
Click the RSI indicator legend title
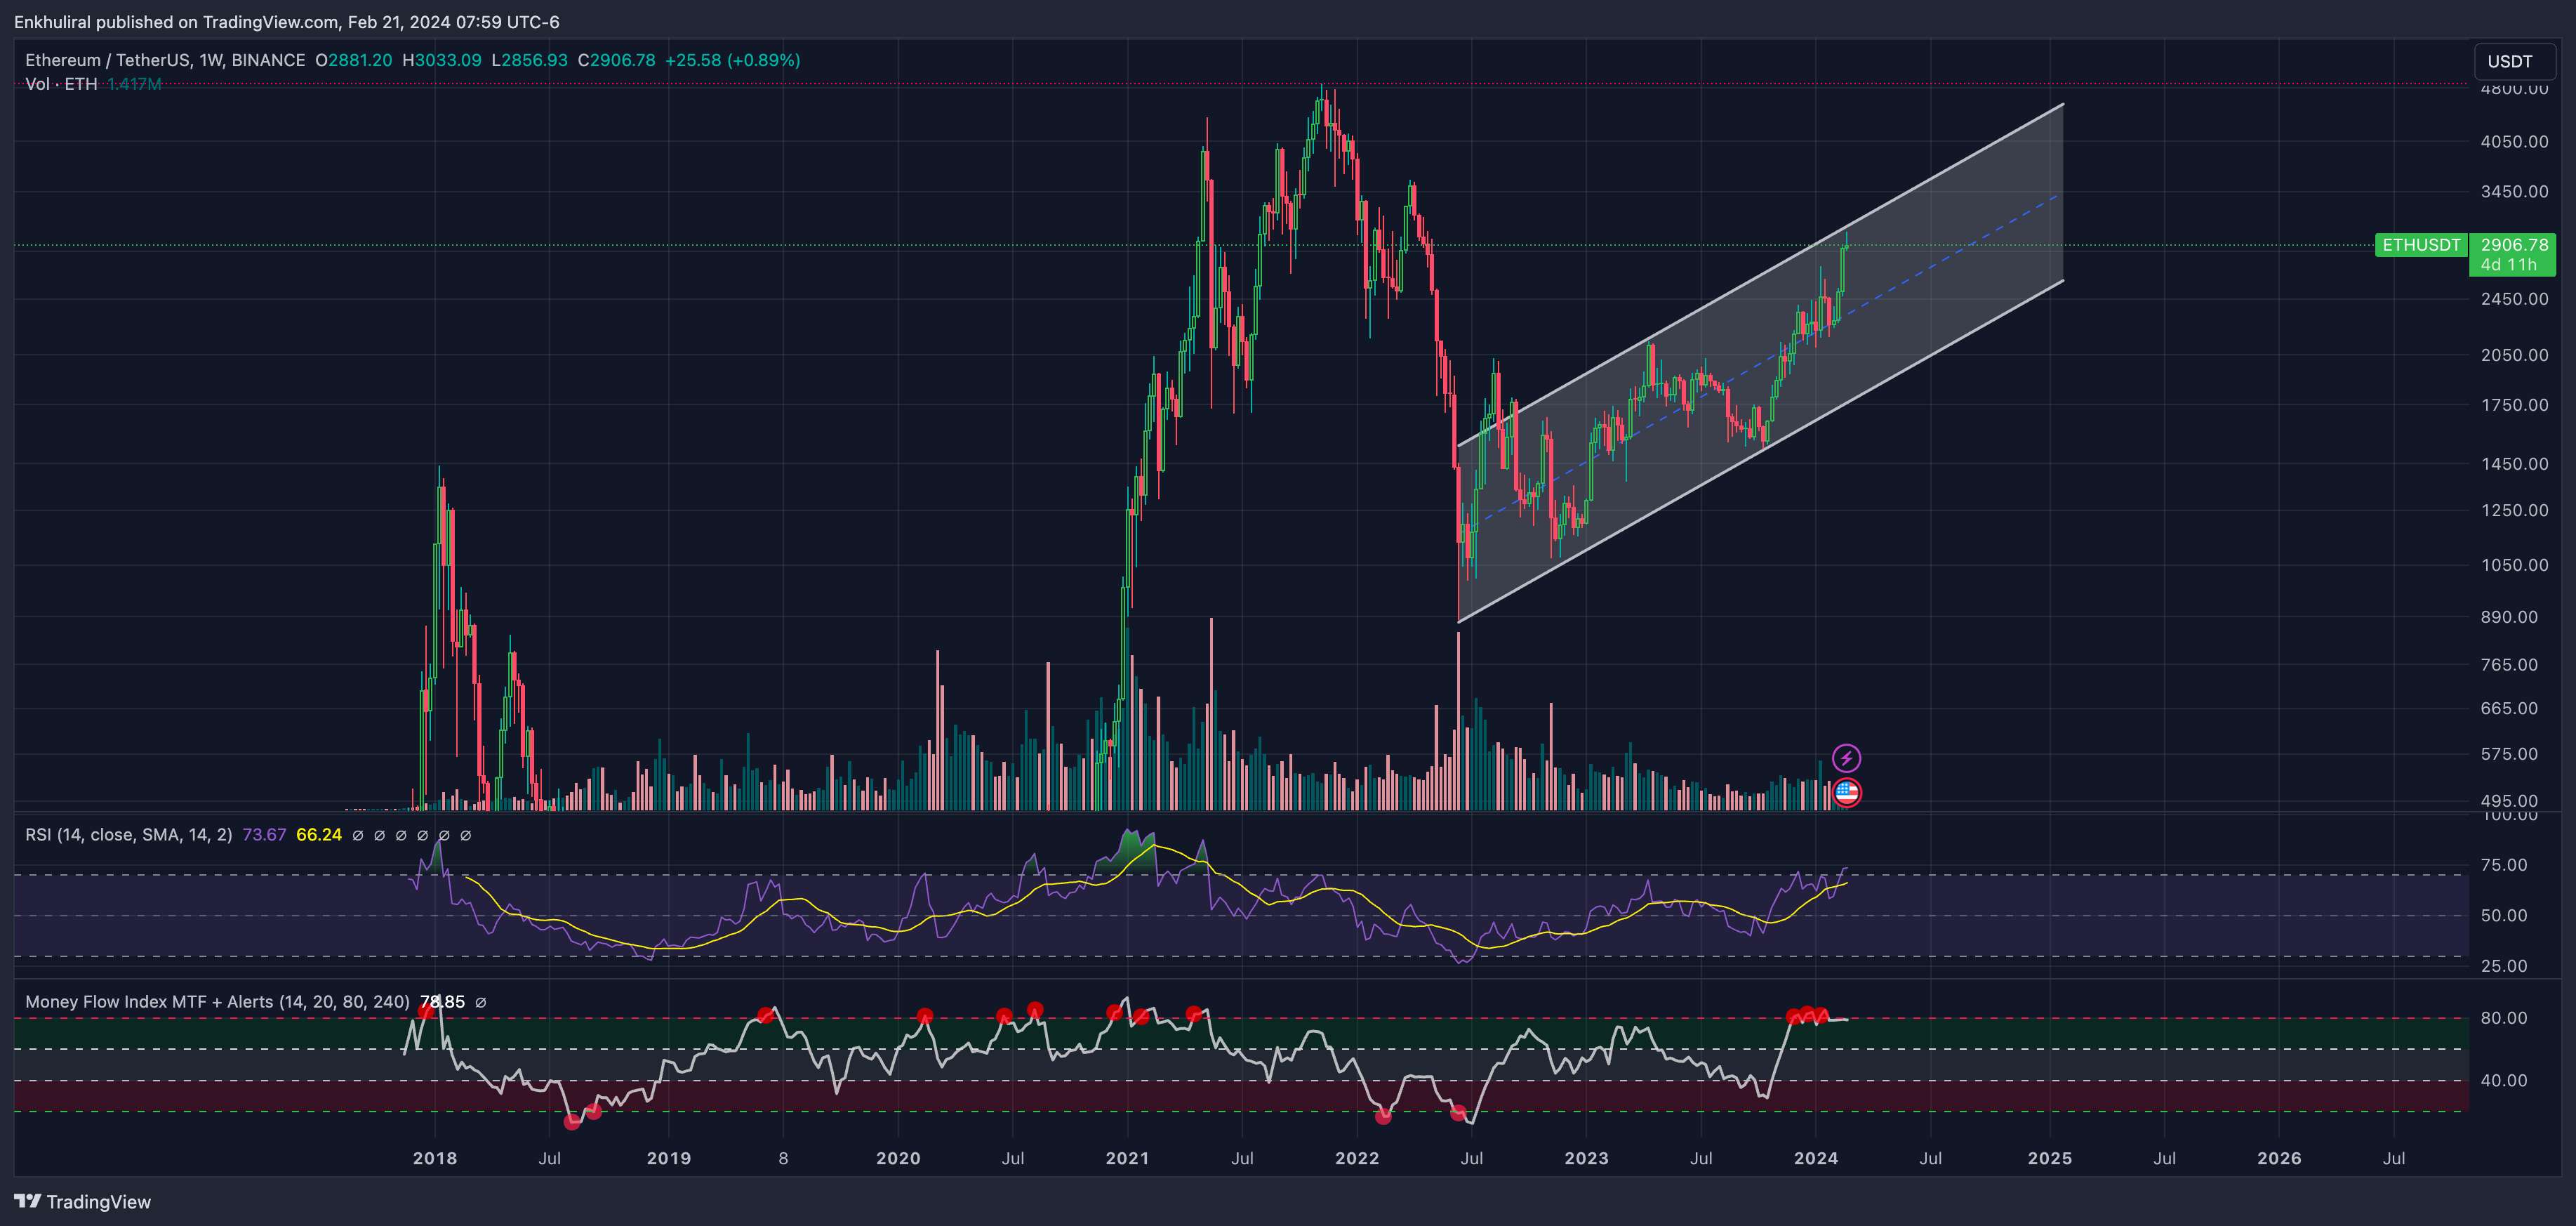coord(128,835)
